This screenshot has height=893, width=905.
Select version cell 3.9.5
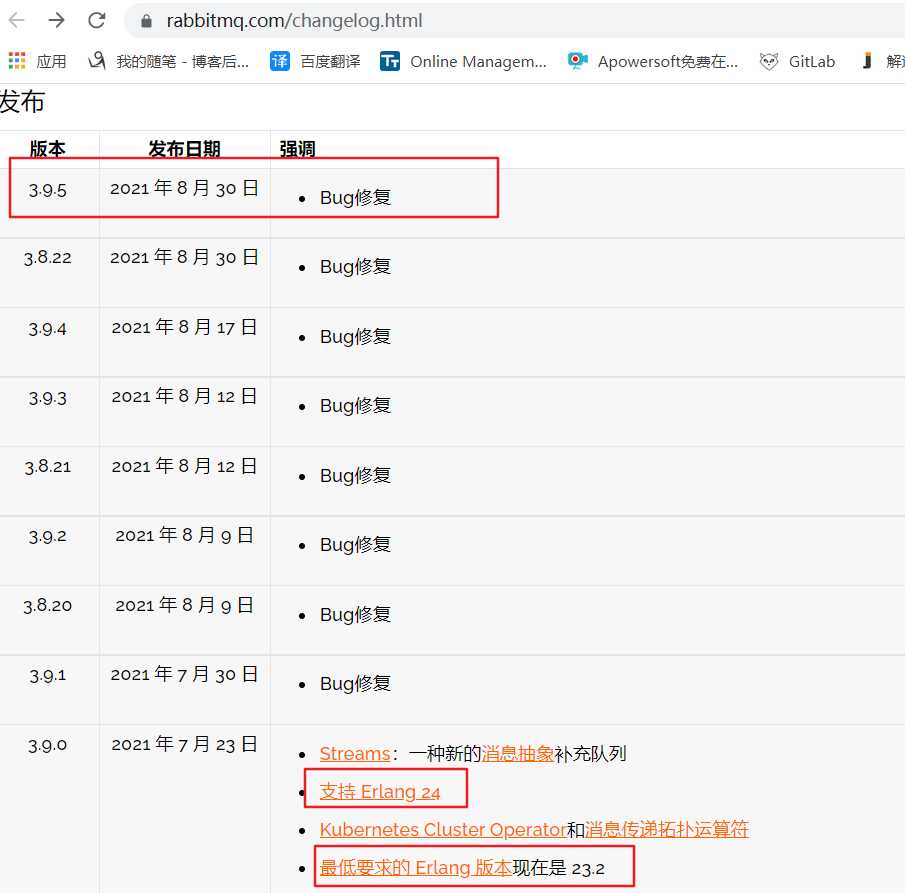(x=48, y=189)
